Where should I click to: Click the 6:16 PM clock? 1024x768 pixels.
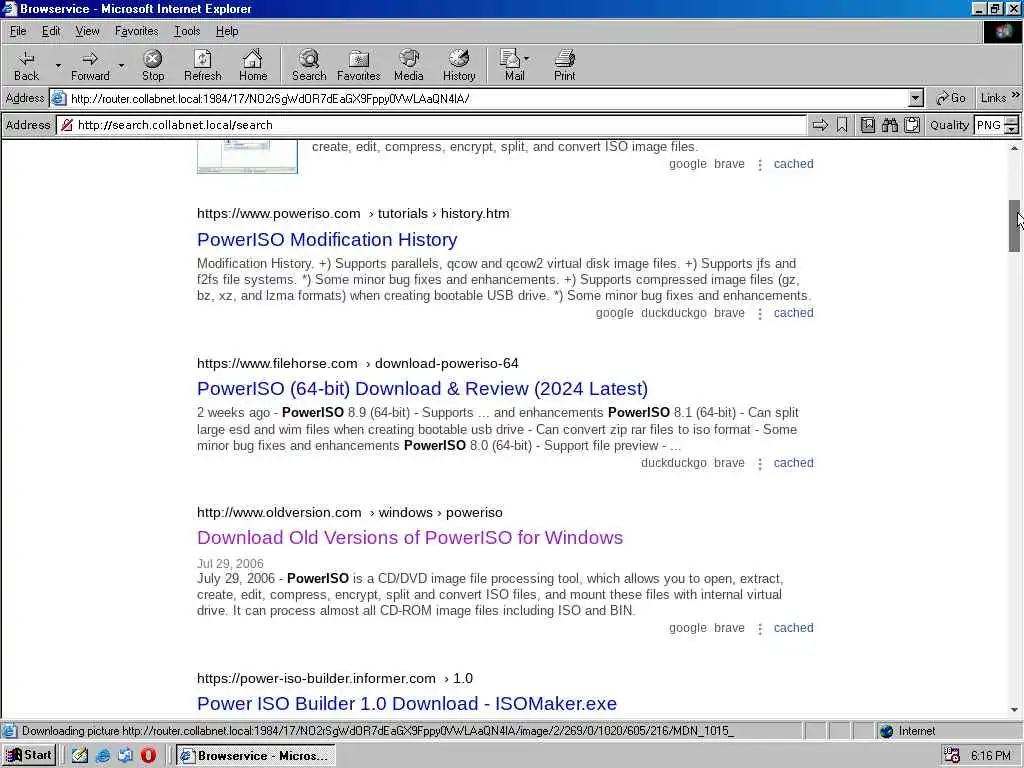point(991,756)
